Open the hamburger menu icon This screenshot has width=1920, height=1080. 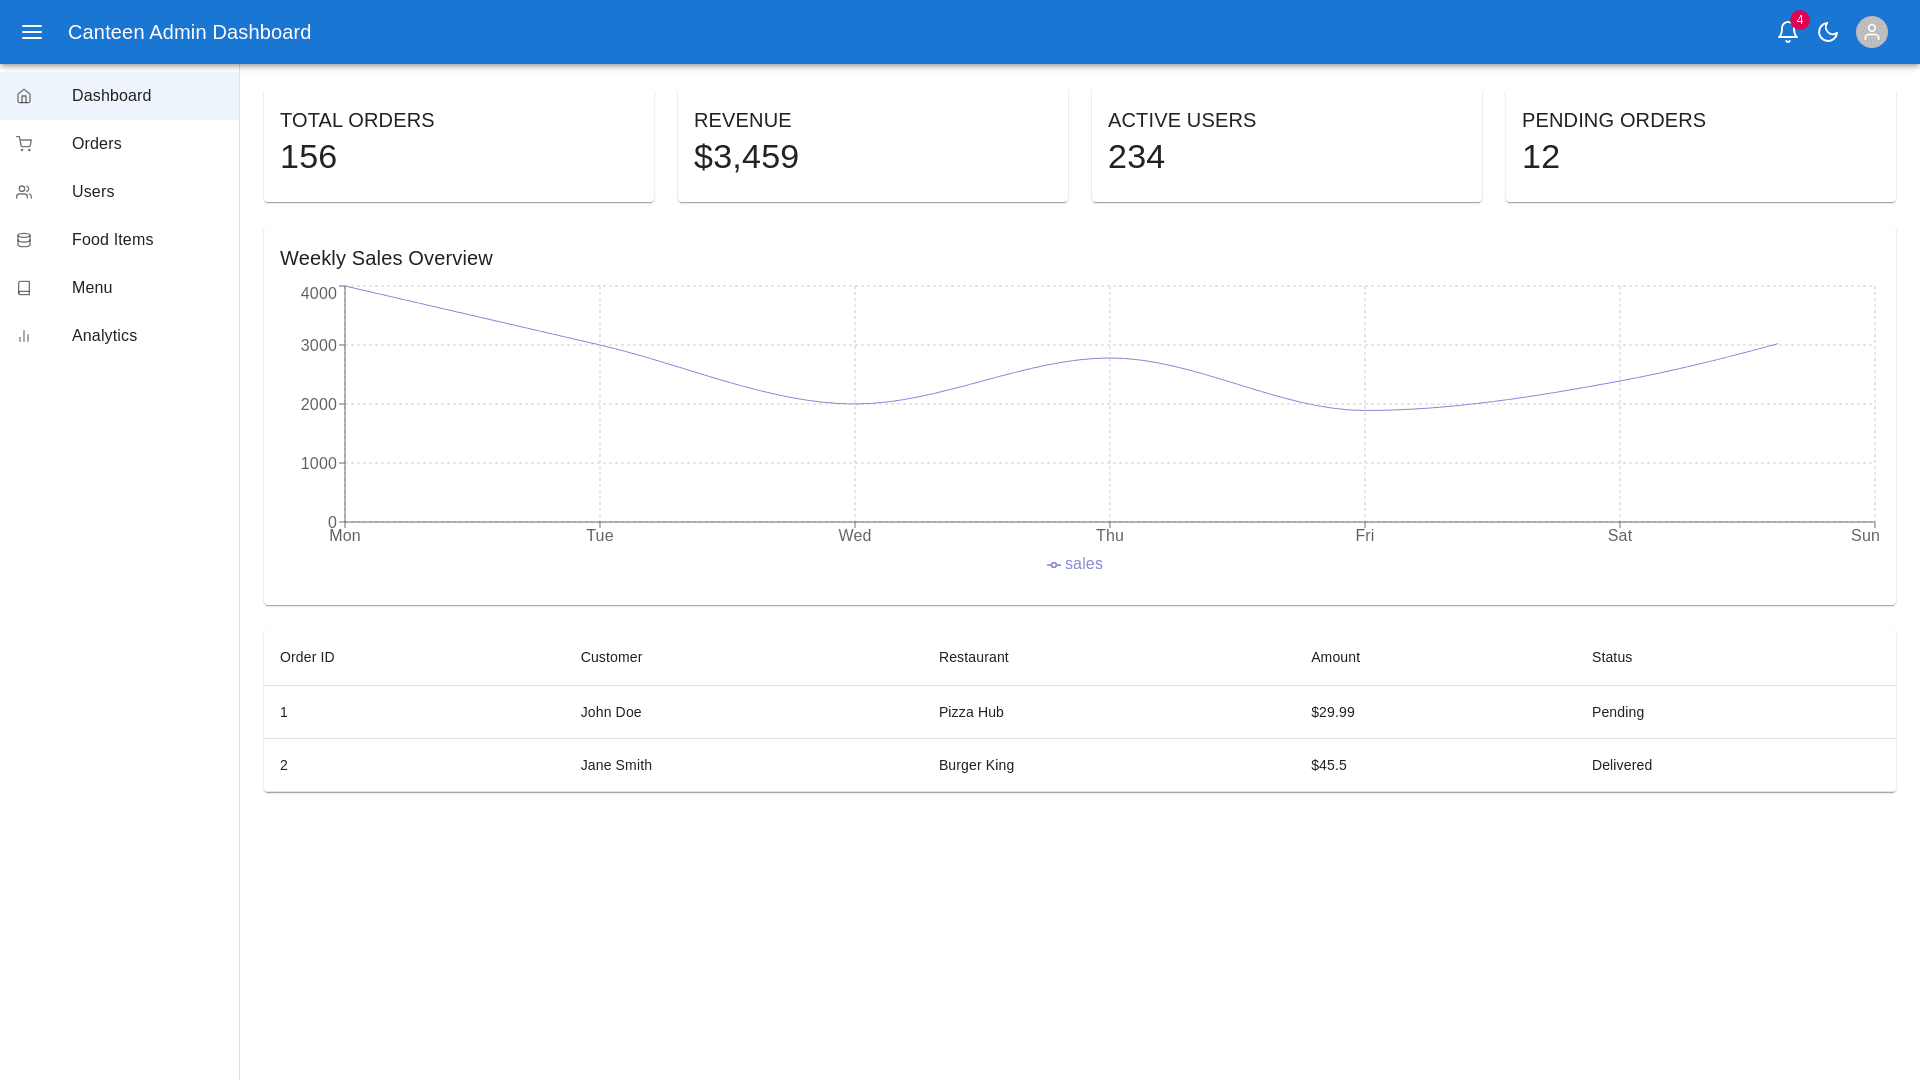click(x=32, y=32)
